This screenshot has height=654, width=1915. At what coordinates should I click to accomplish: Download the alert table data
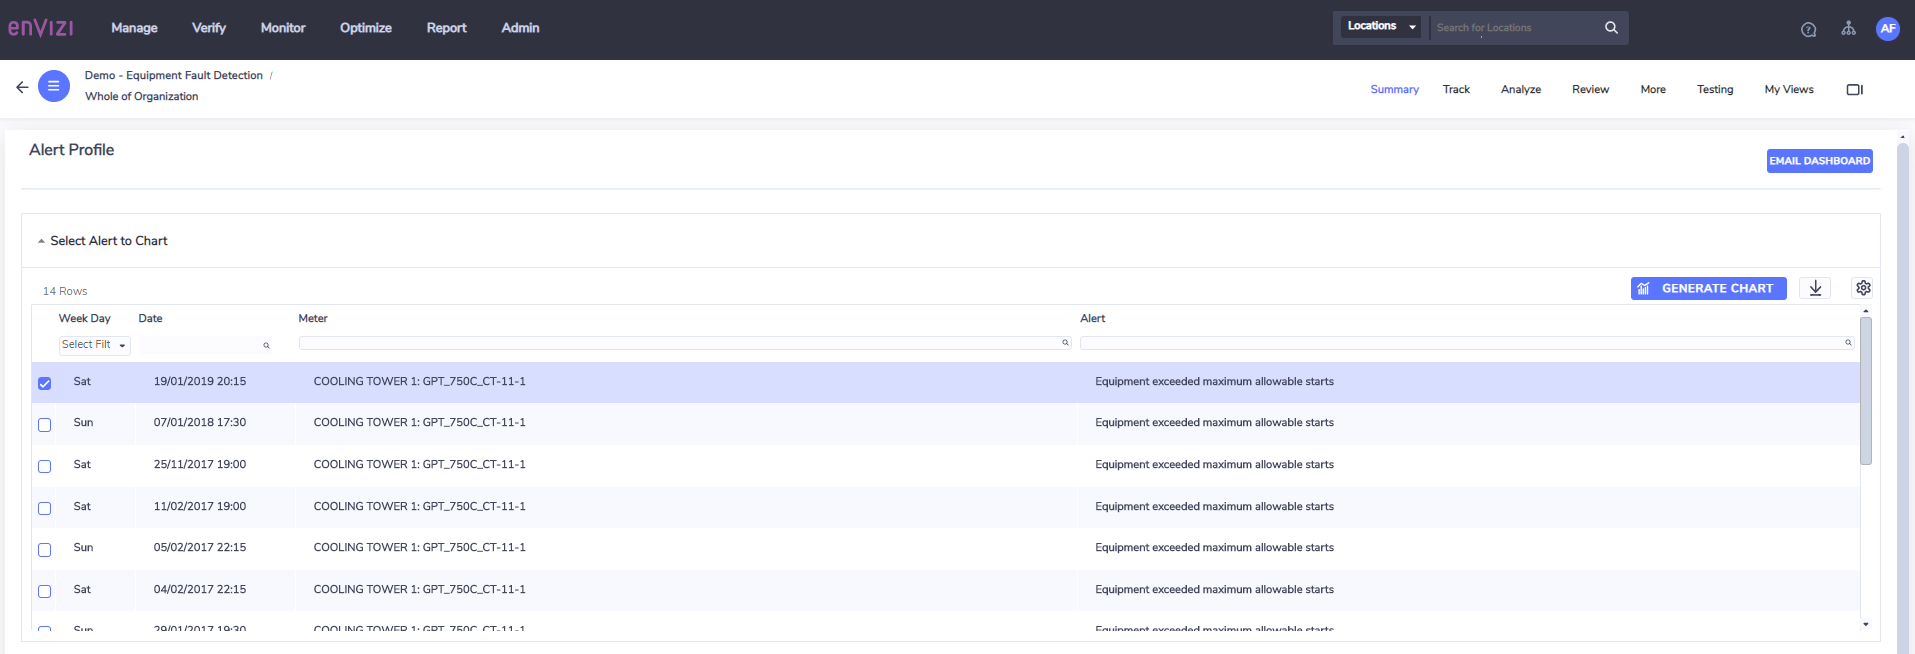click(x=1815, y=288)
